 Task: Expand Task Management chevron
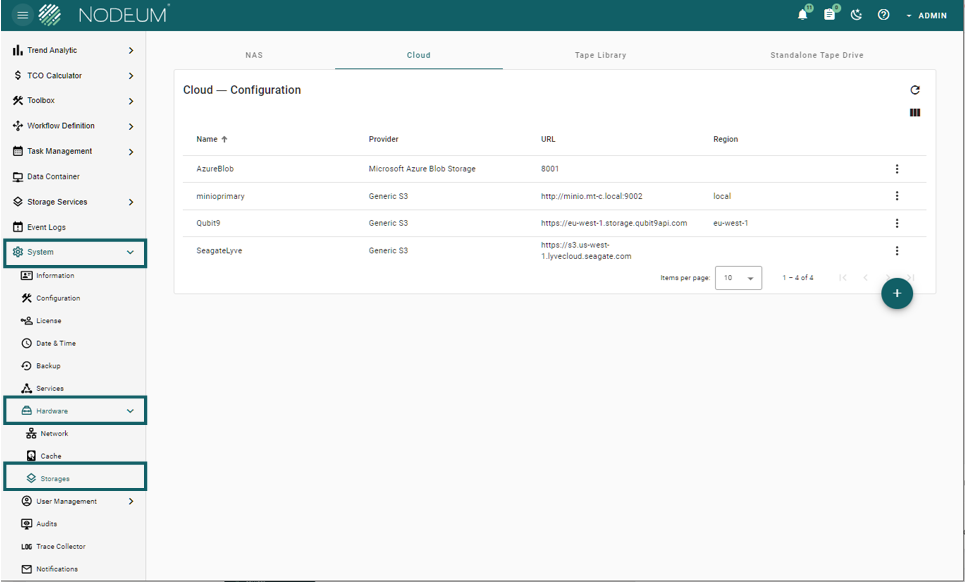[x=130, y=151]
